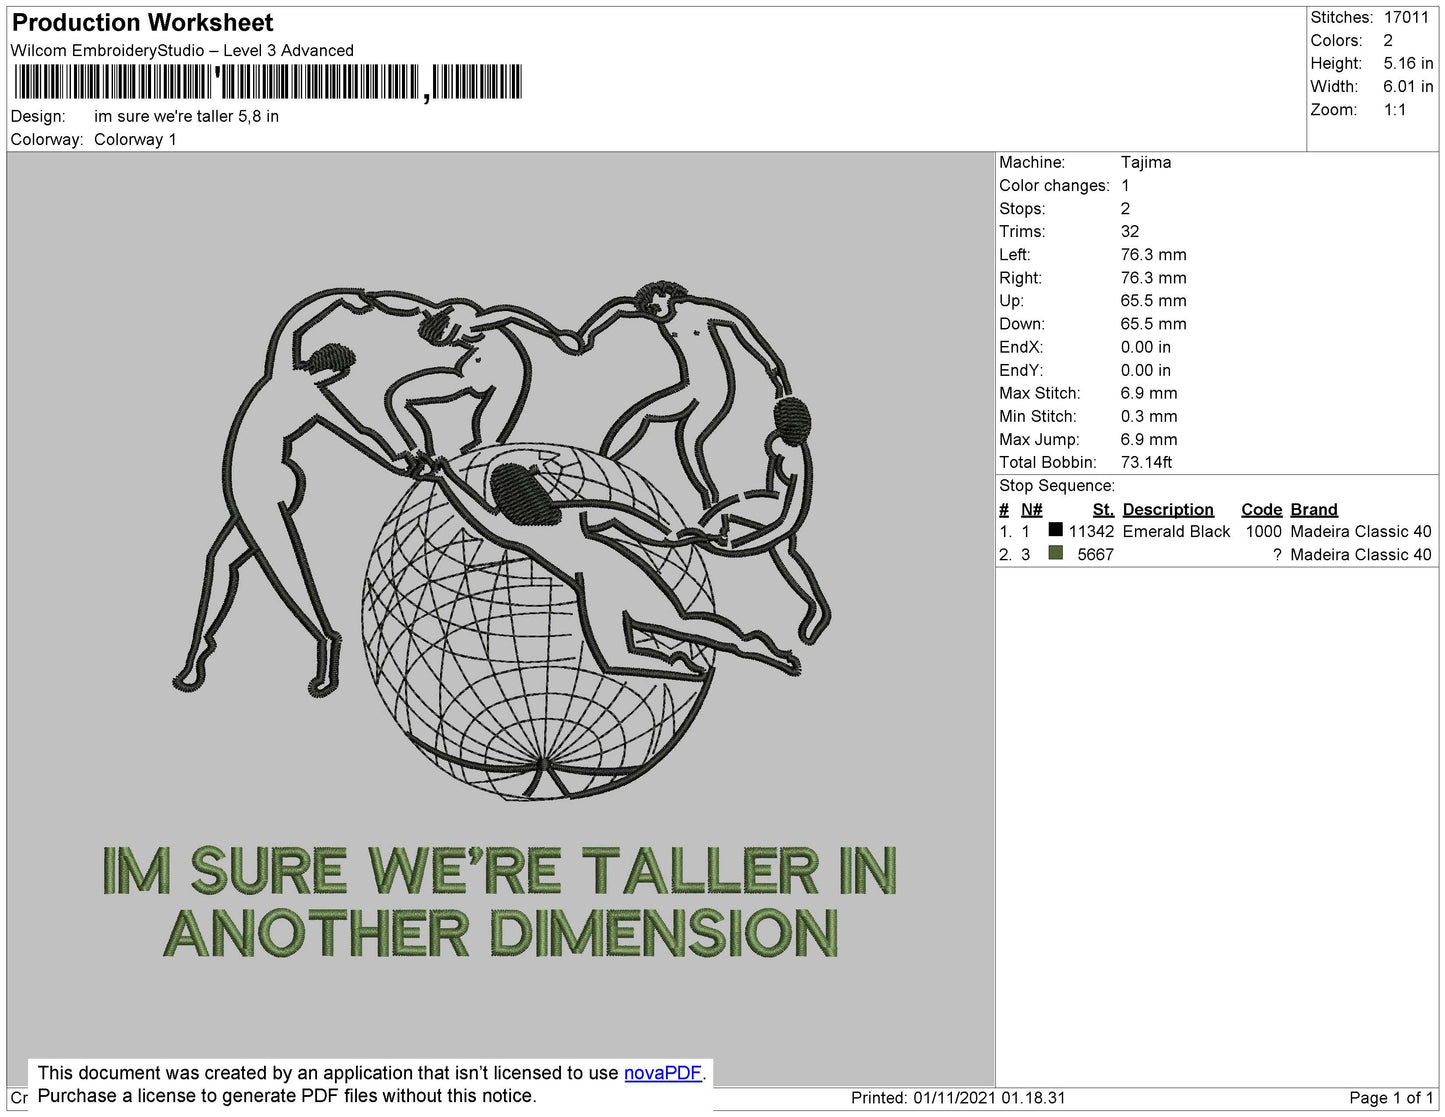This screenshot has width=1445, height=1117.
Task: Click the Trims value 32
Action: pos(1130,232)
